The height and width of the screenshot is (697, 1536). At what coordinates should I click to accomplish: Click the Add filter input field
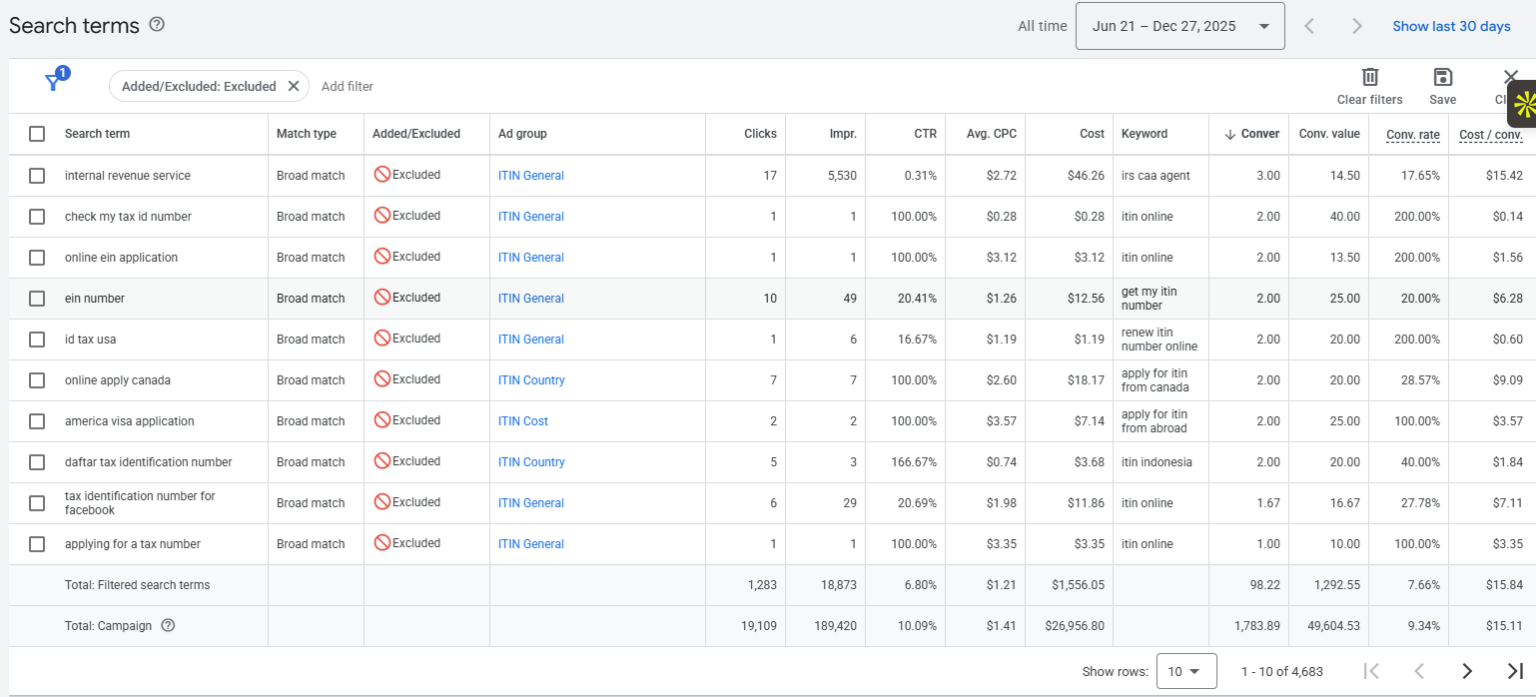(347, 87)
